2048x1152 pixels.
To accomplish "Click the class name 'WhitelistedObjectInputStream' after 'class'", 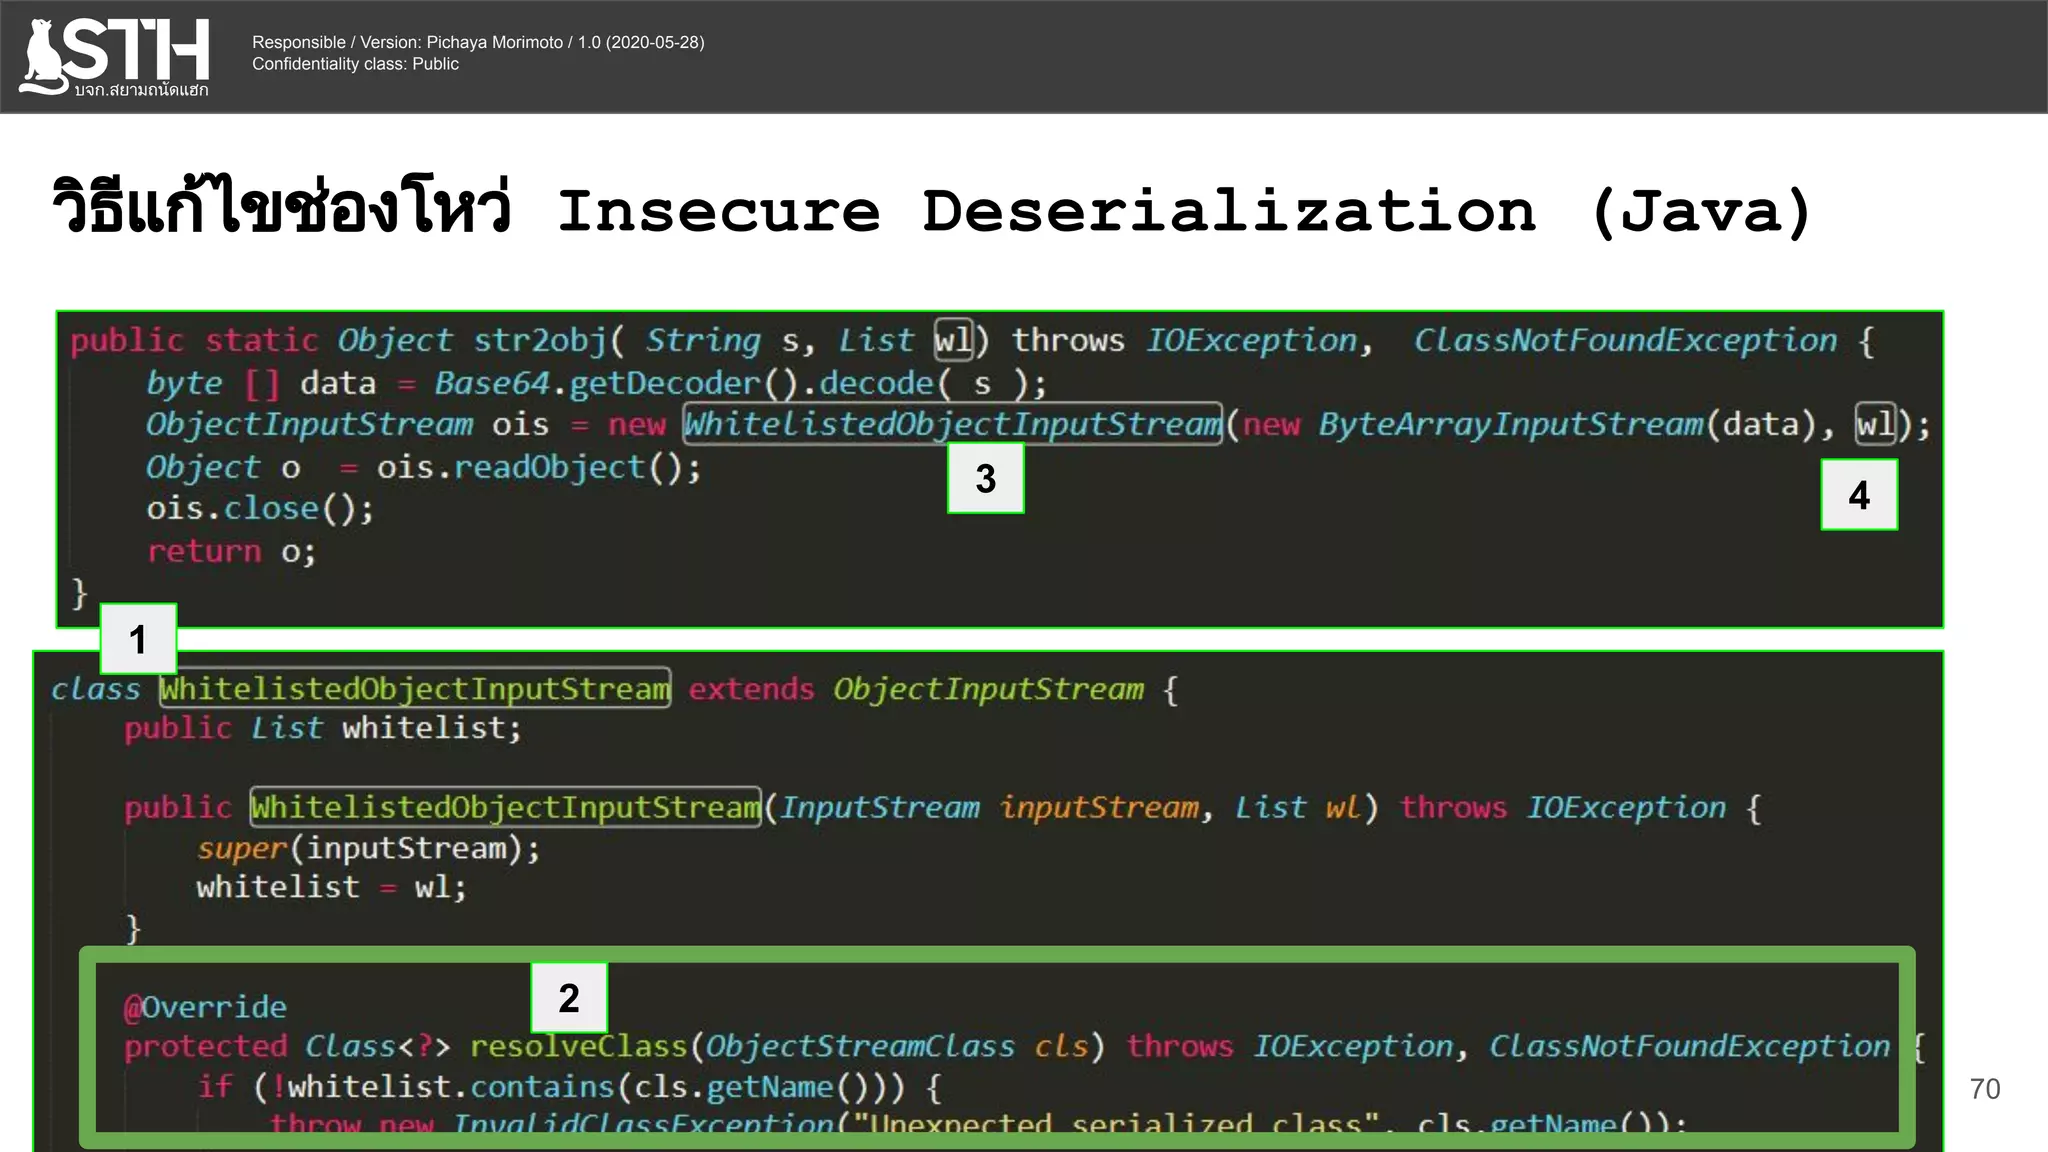I will tap(415, 688).
